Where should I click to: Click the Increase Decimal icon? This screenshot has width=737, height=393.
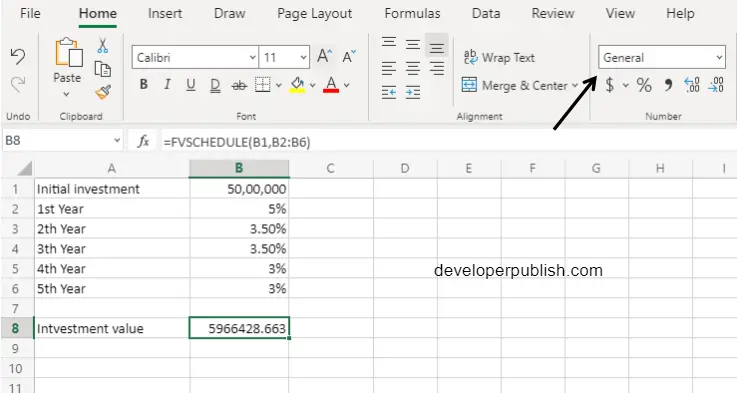pos(692,85)
